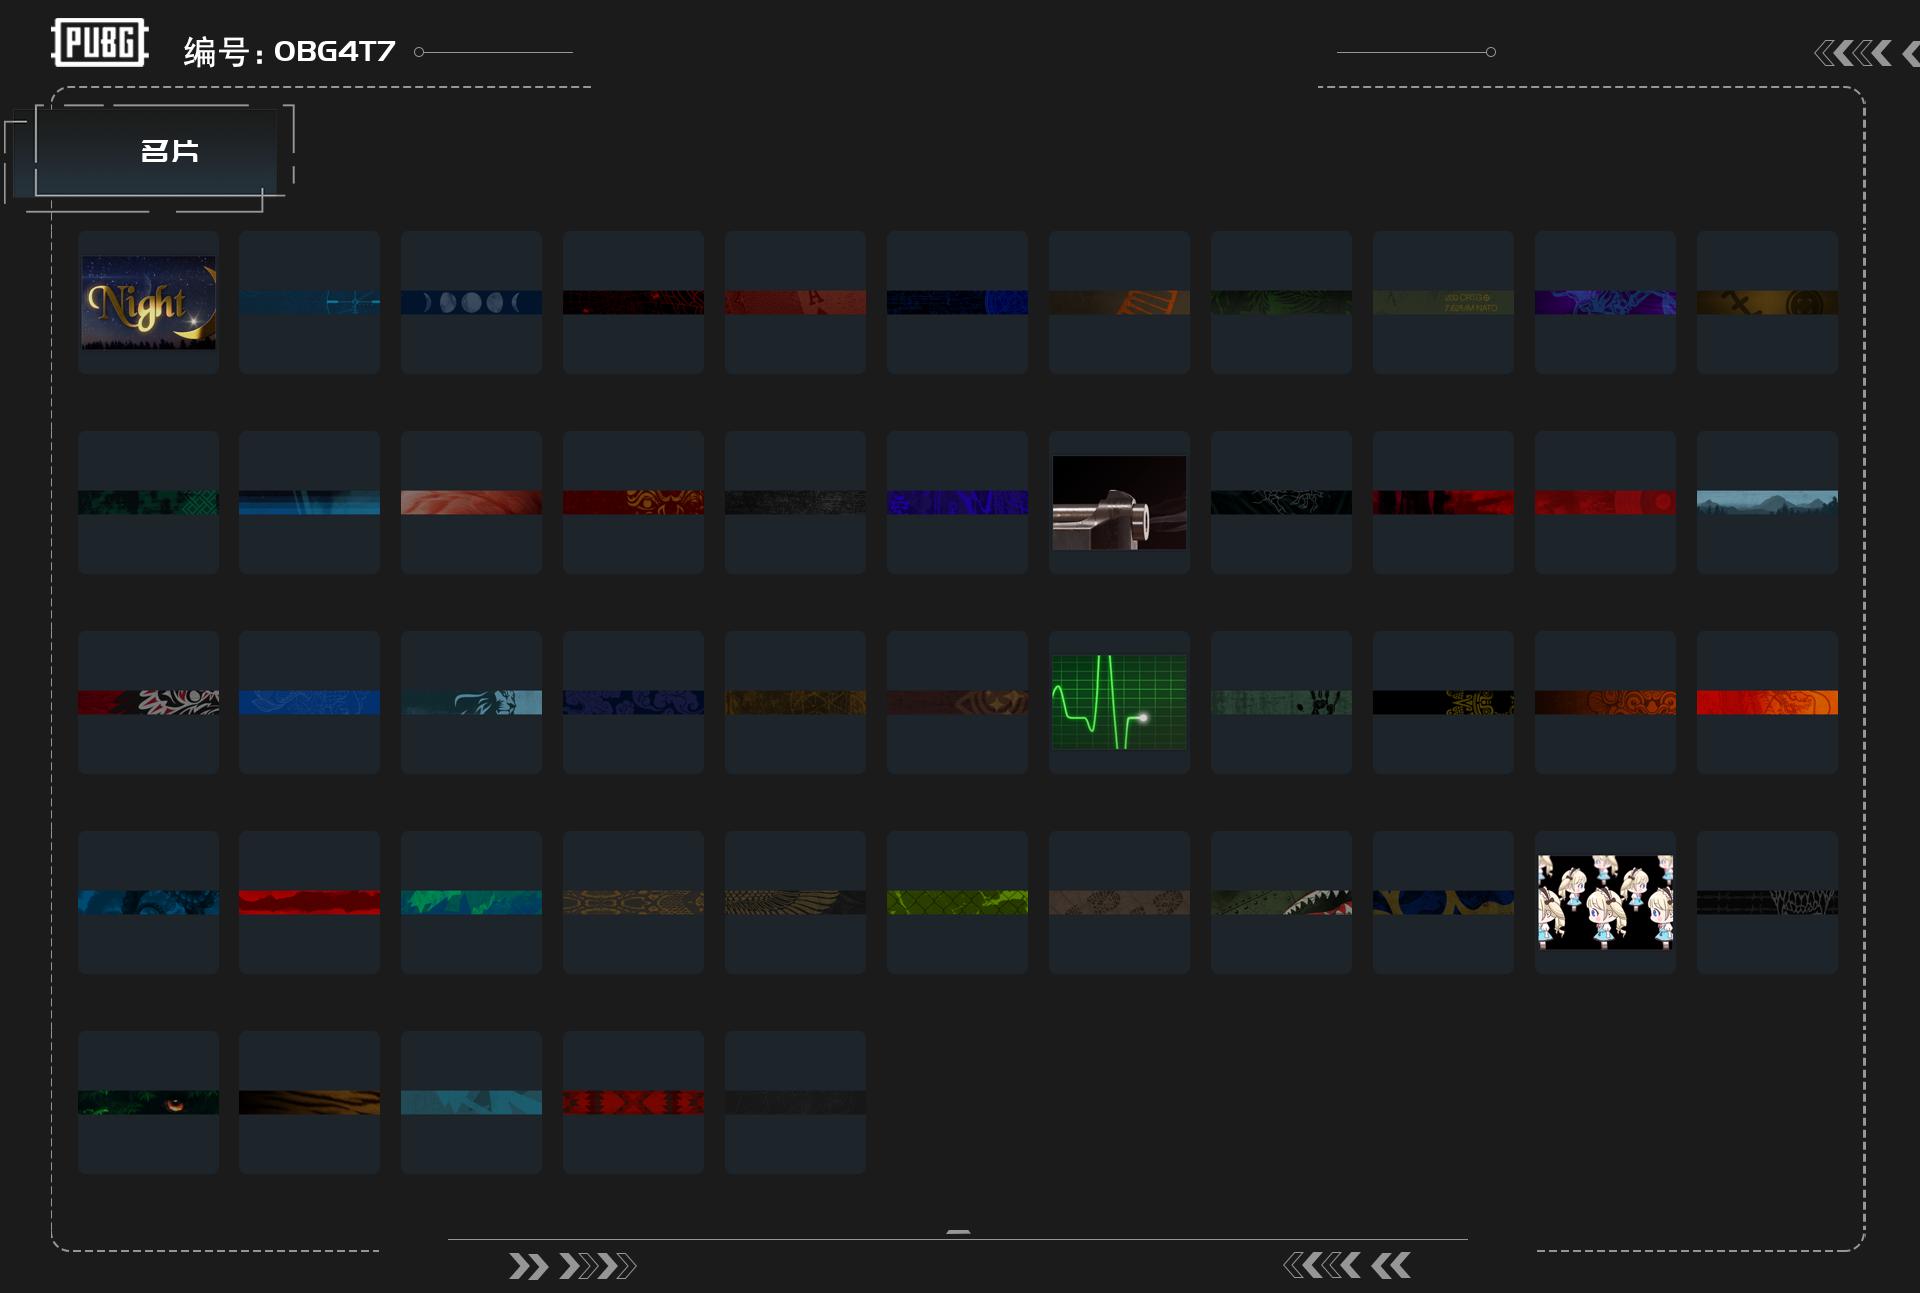This screenshot has height=1293, width=1920.
Task: Click the 编号 OBG4T7 code text
Action: tap(290, 51)
